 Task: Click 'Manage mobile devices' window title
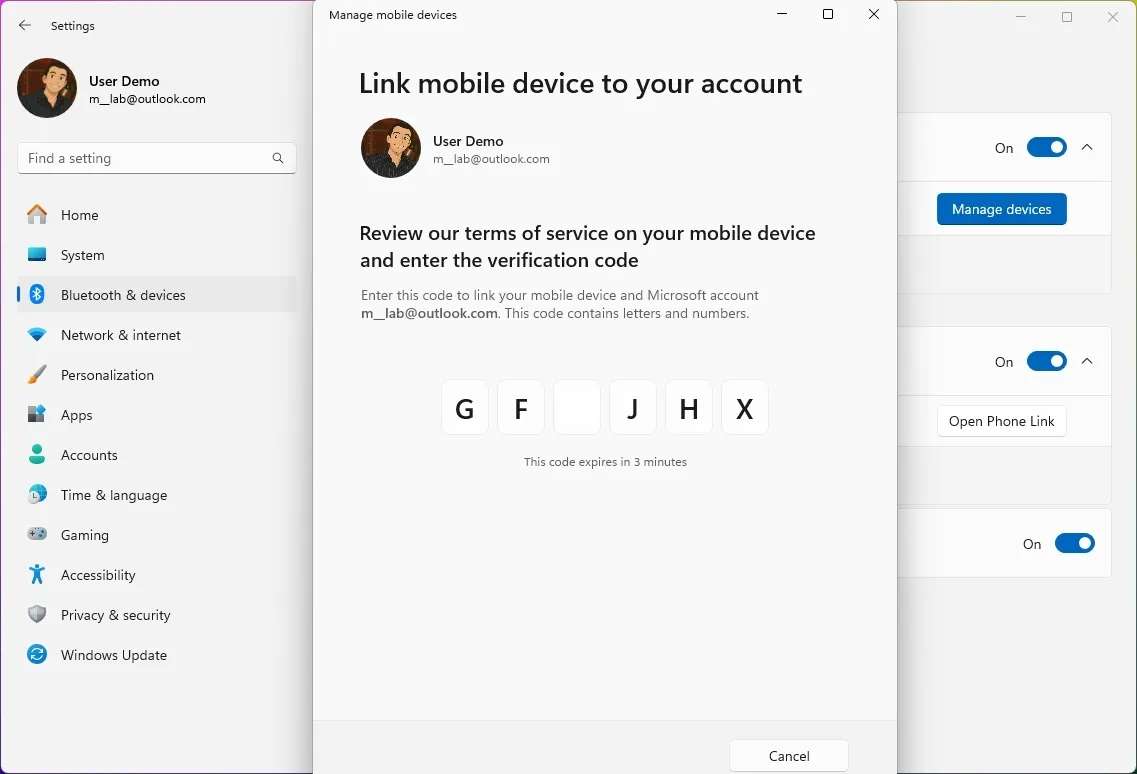(x=392, y=15)
